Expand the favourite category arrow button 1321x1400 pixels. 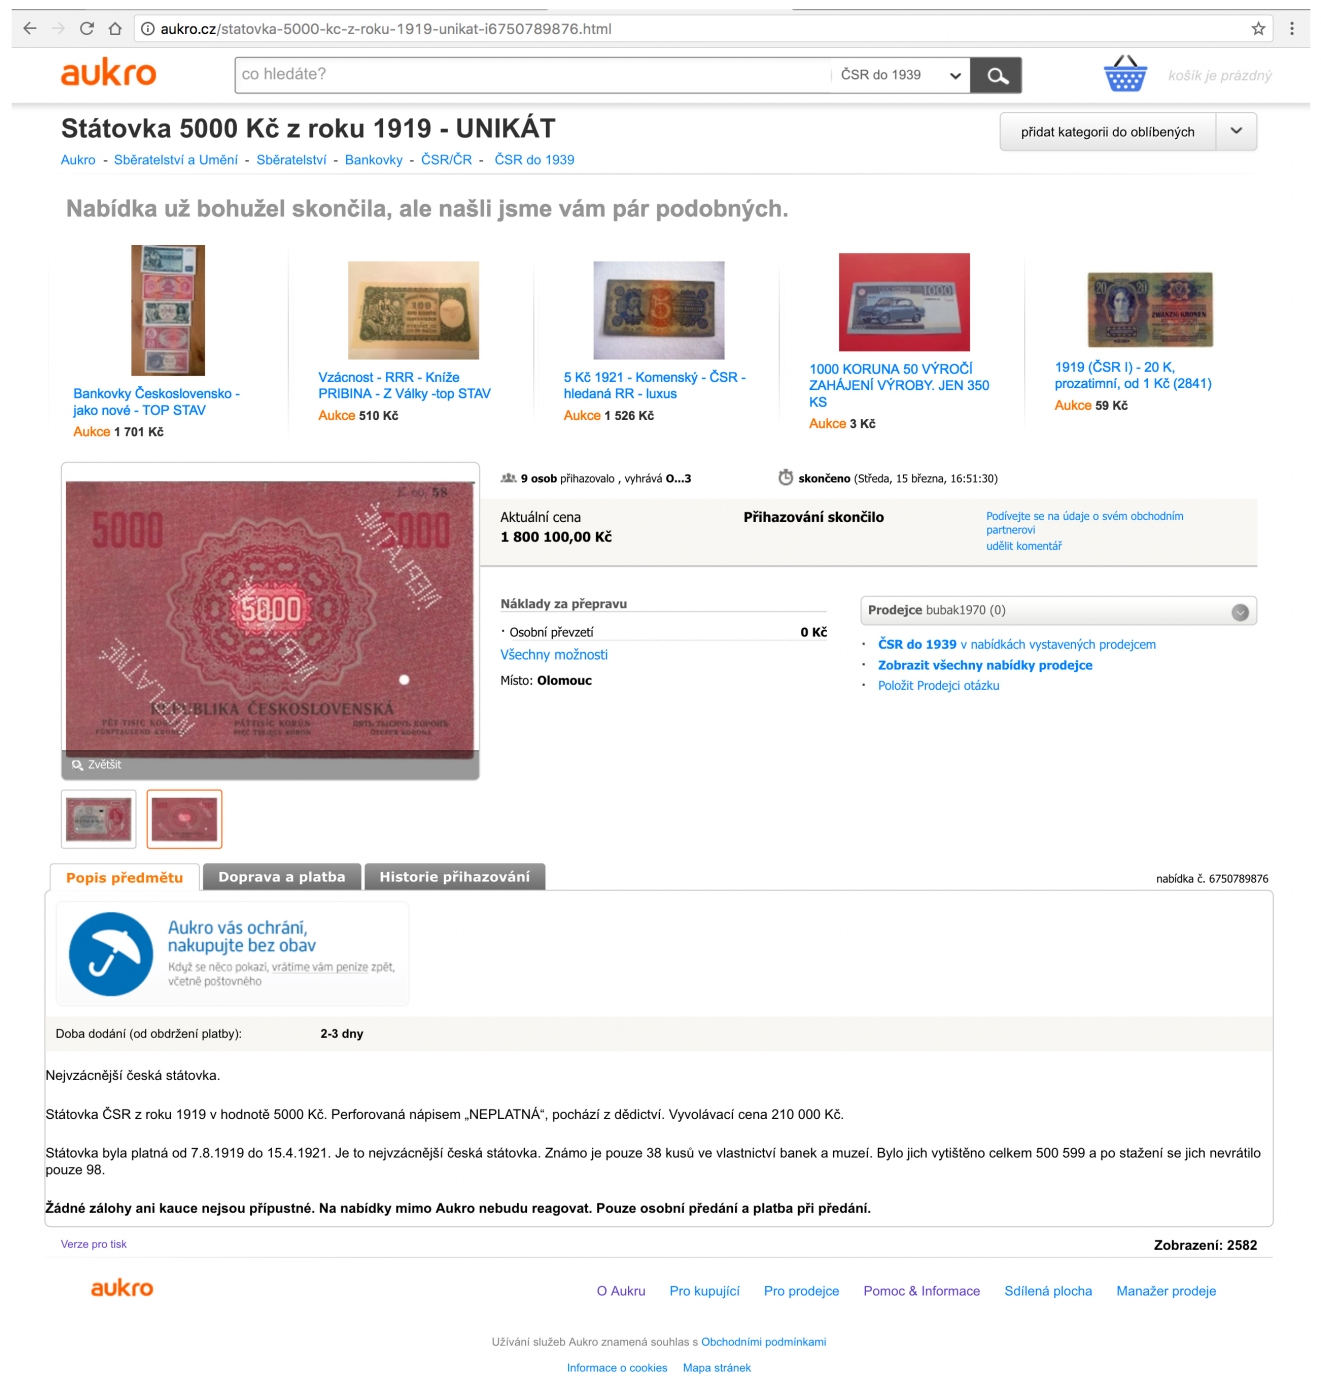click(1237, 131)
